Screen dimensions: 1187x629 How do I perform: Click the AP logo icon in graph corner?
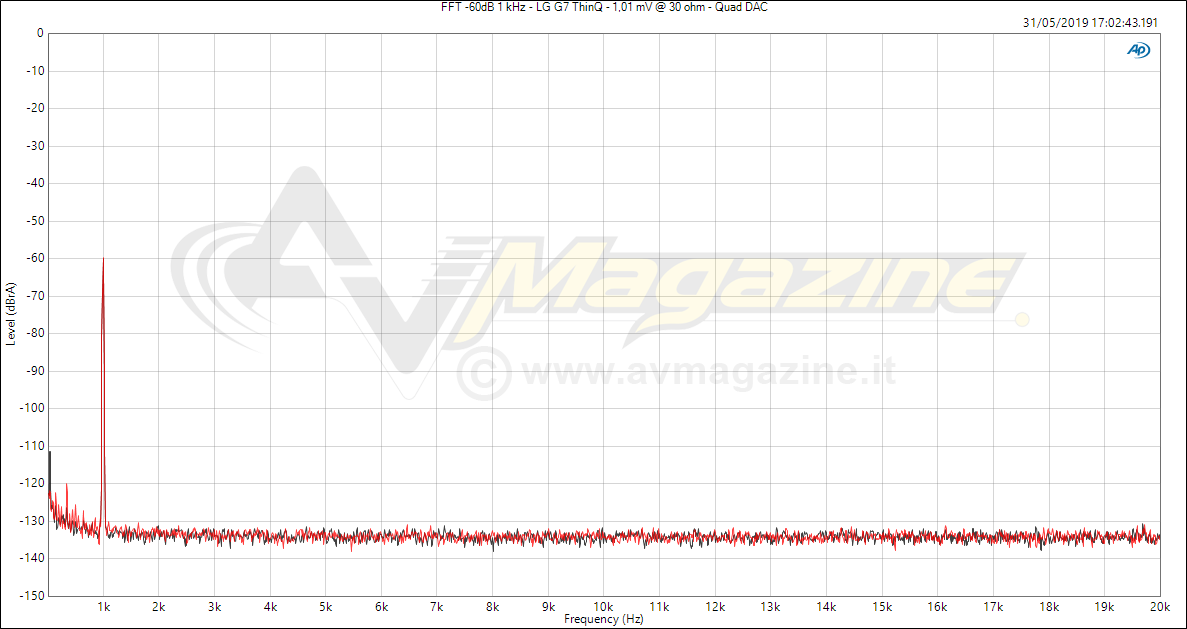pyautogui.click(x=1139, y=50)
